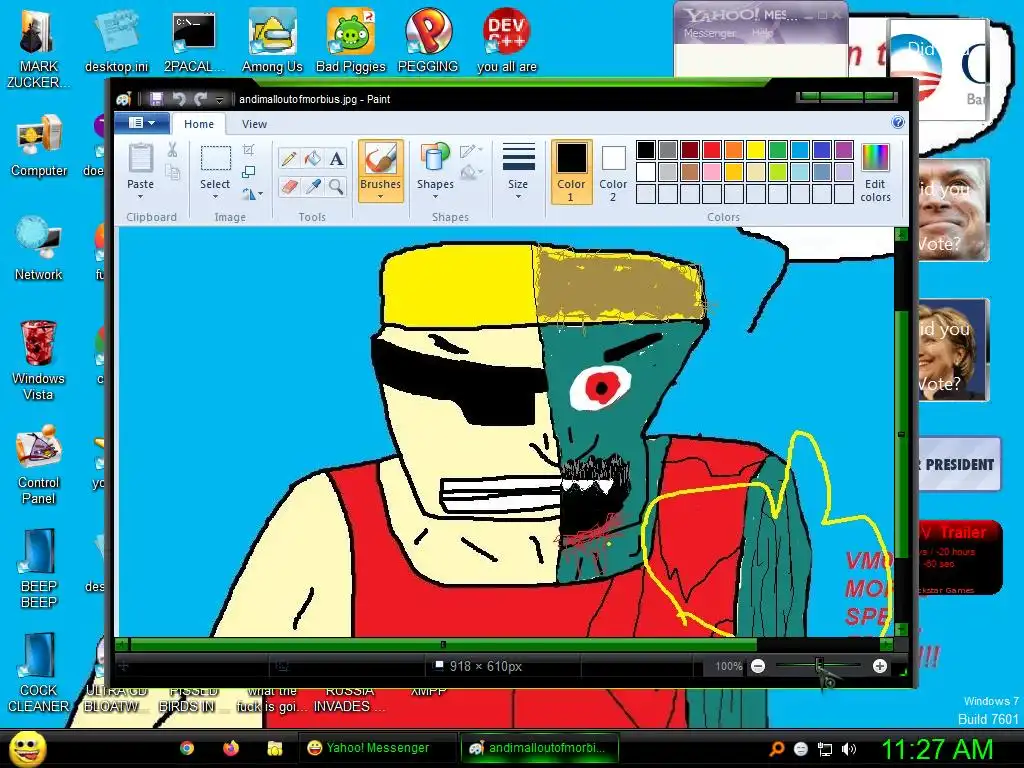Image resolution: width=1024 pixels, height=768 pixels.
Task: Click the Redo arrow in quick access toolbar
Action: pos(200,99)
